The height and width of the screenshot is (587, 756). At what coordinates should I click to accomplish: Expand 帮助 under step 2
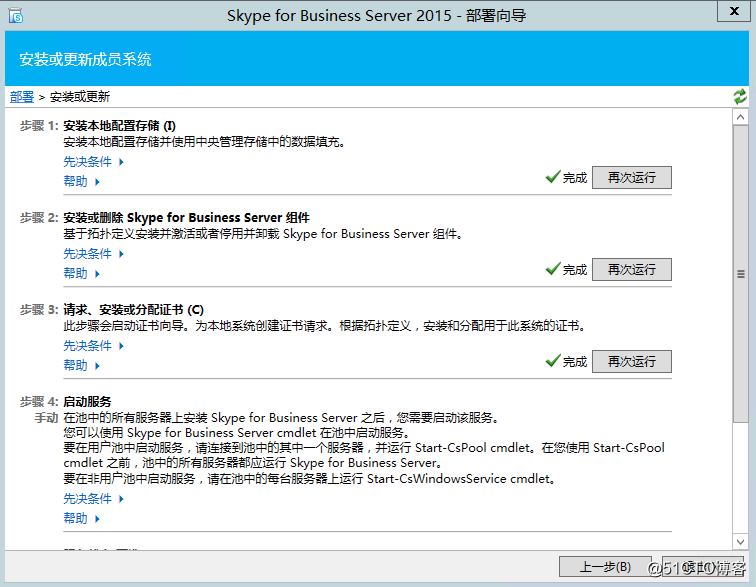point(81,273)
